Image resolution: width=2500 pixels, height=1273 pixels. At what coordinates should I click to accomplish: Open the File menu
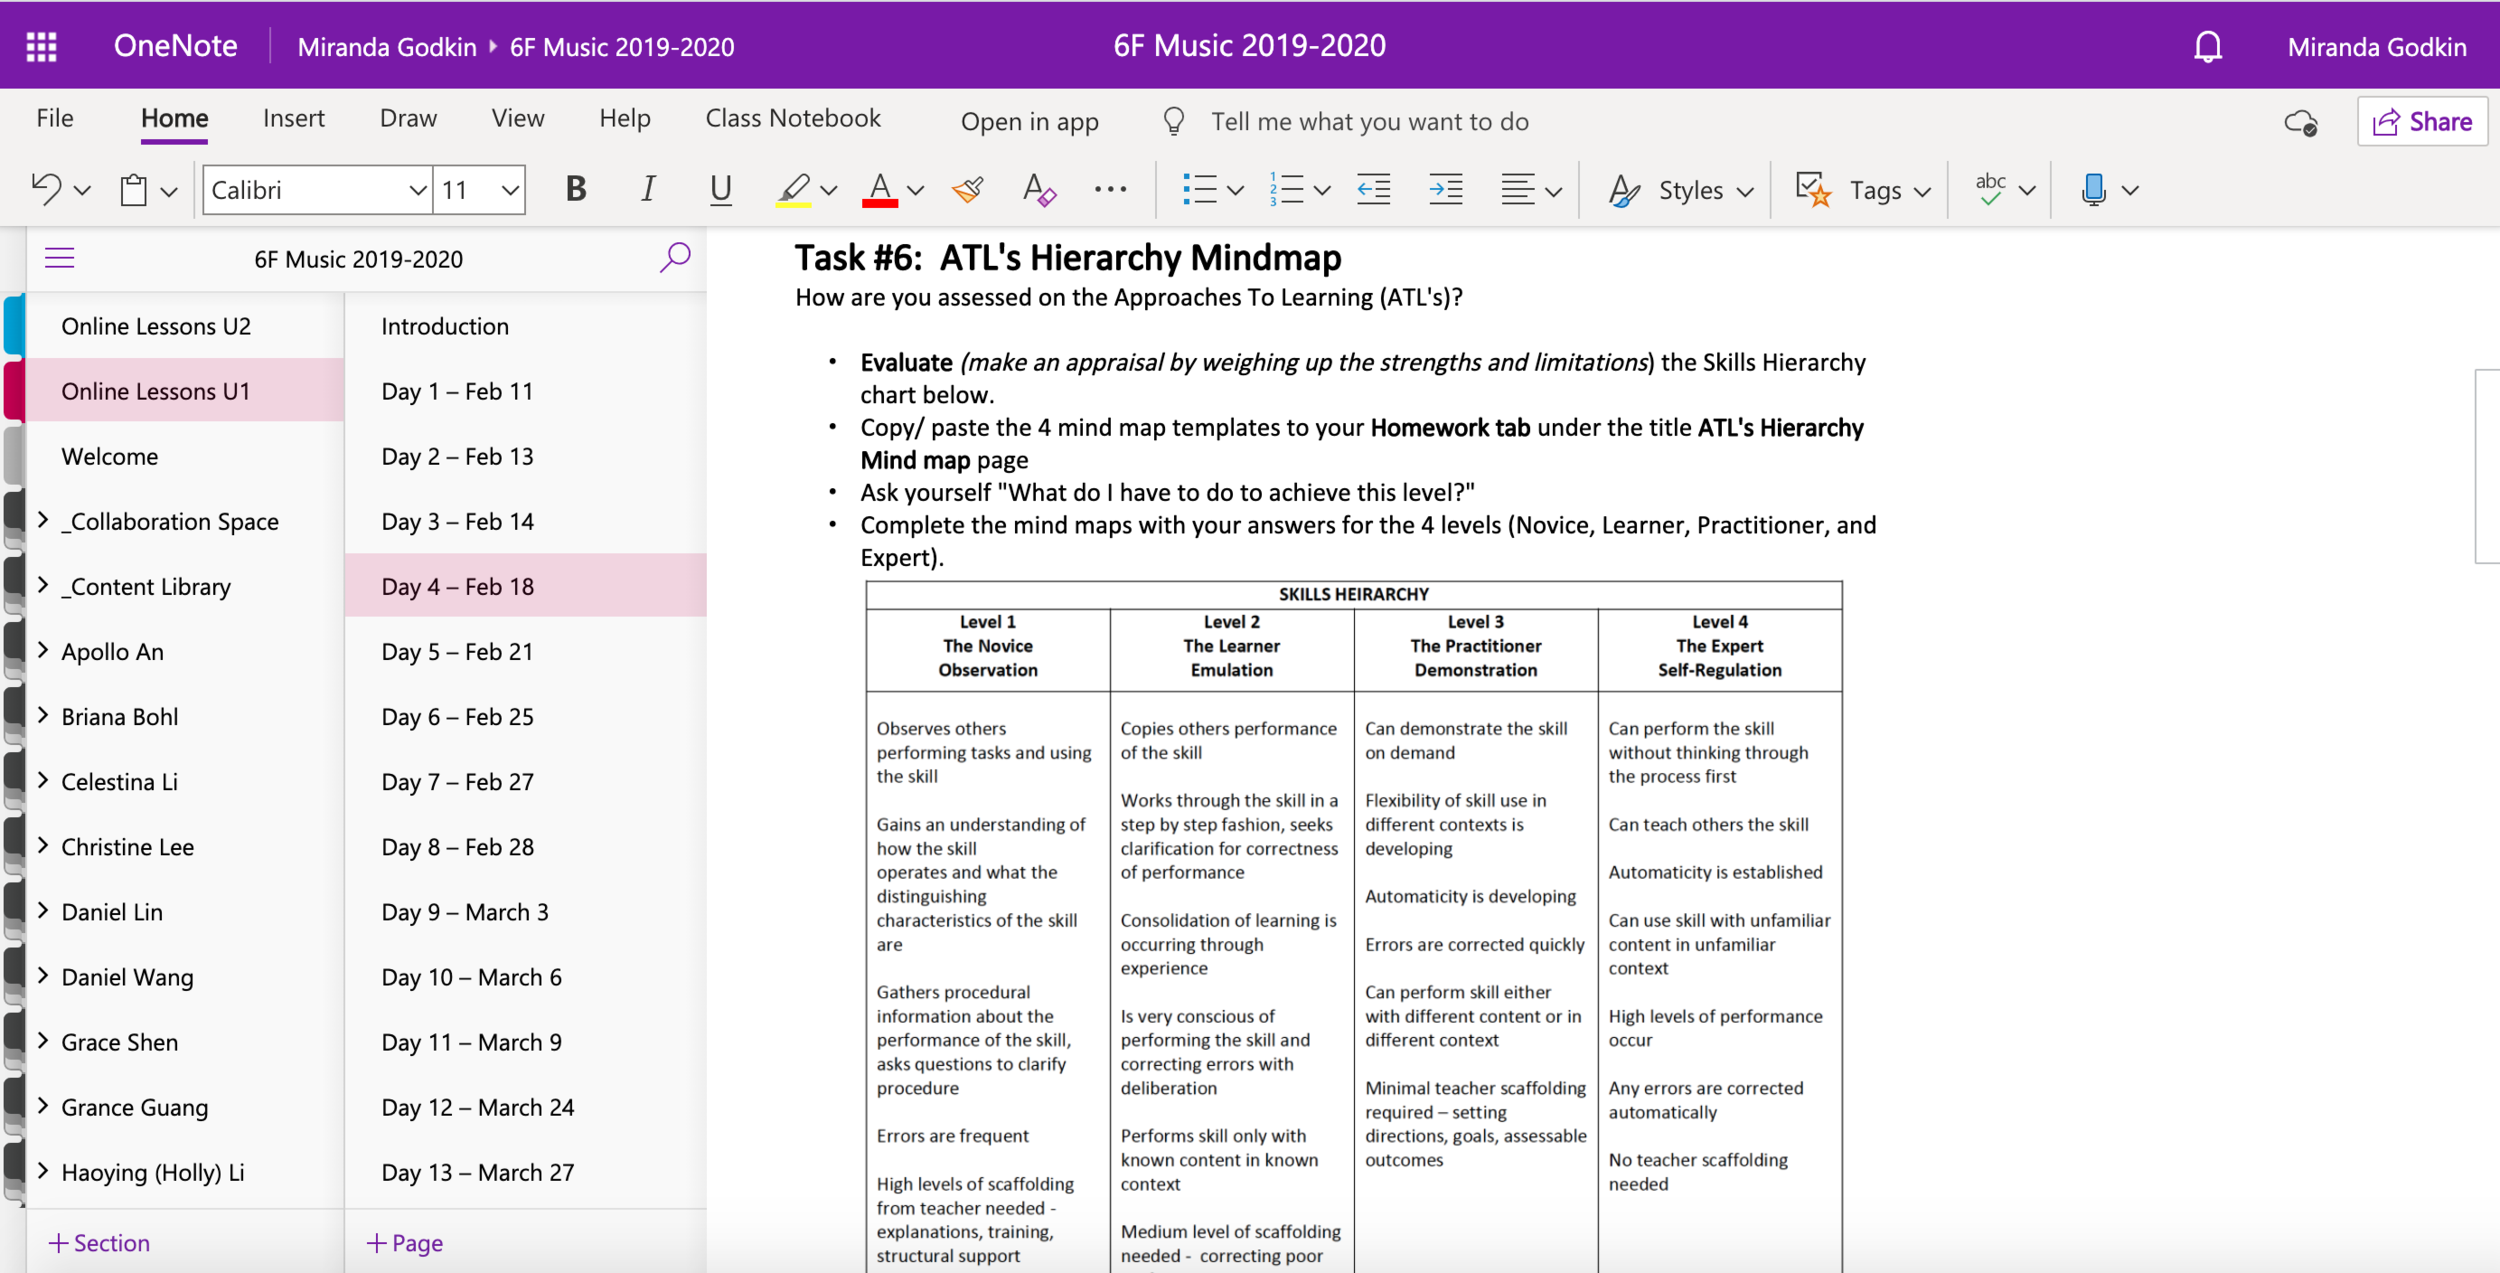click(55, 118)
